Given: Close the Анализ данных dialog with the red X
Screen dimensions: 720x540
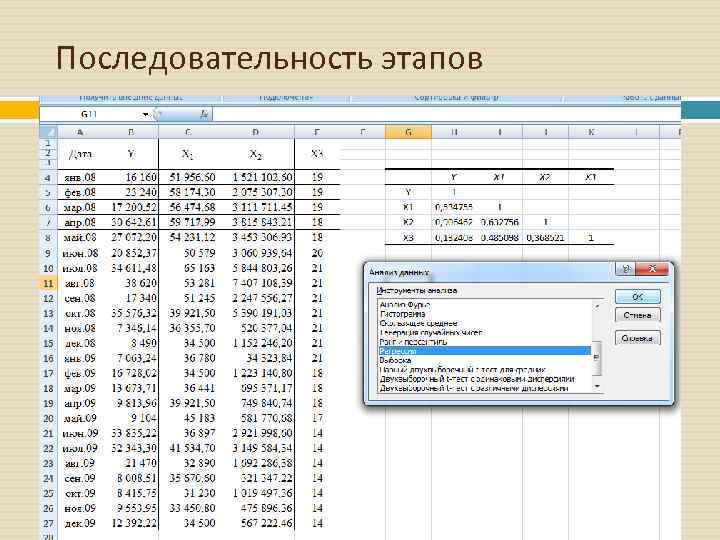Looking at the screenshot, I should coord(652,269).
